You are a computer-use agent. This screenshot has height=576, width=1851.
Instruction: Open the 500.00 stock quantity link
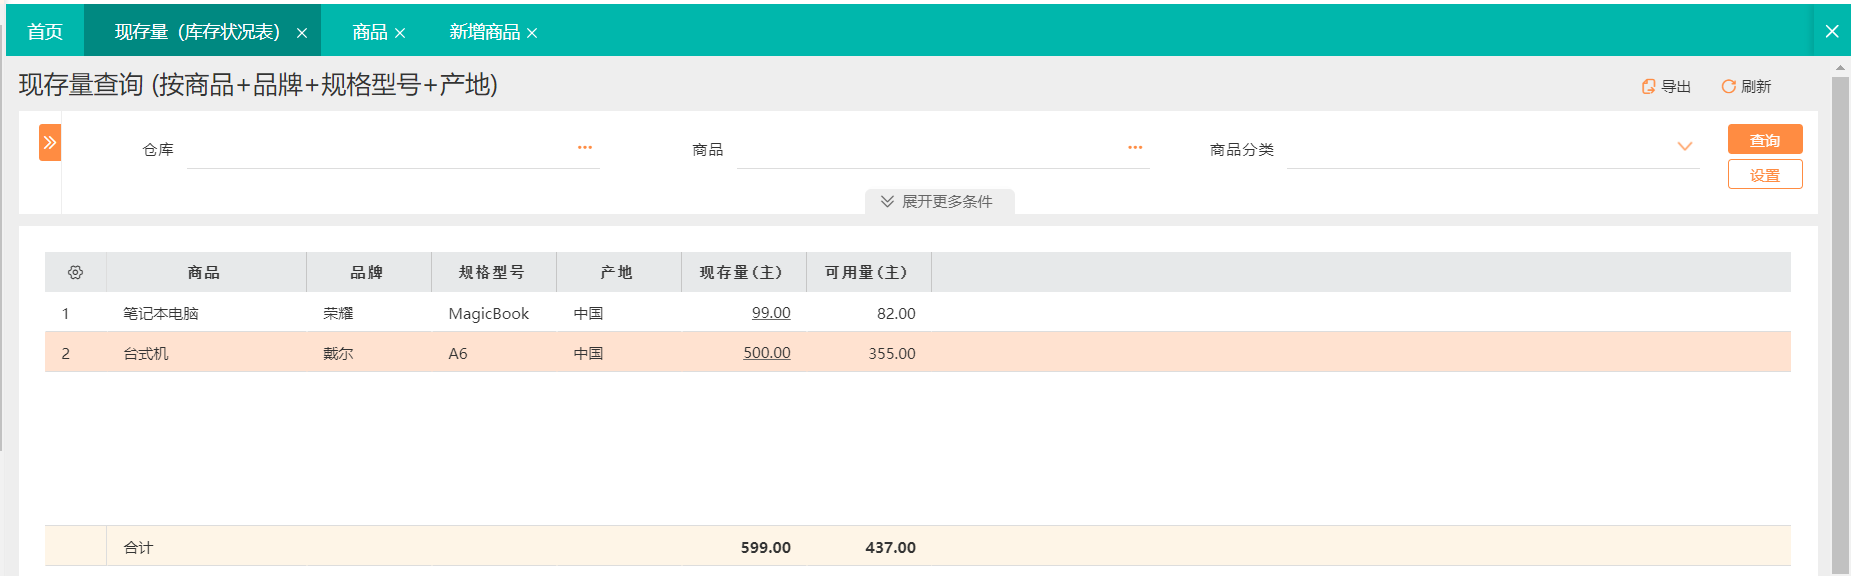tap(767, 353)
